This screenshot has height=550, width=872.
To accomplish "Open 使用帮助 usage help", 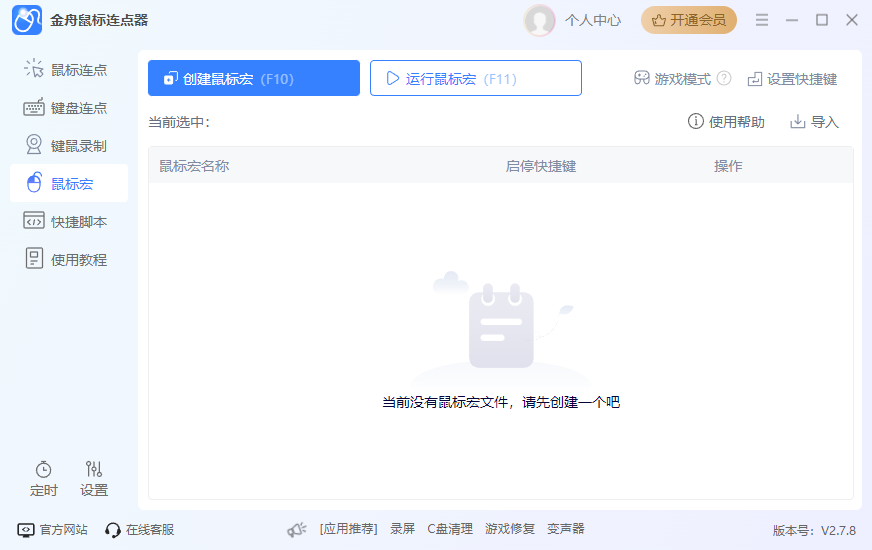I will pos(726,122).
